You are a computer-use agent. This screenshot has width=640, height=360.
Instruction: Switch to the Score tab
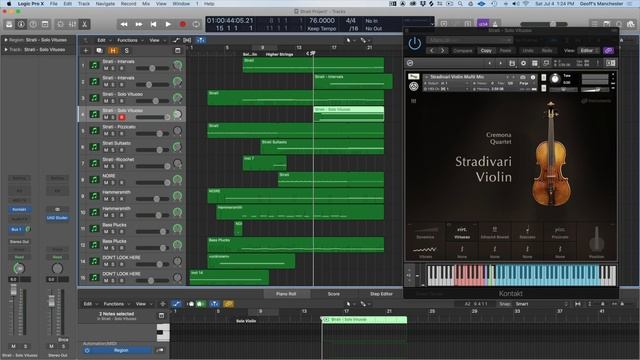click(x=333, y=294)
